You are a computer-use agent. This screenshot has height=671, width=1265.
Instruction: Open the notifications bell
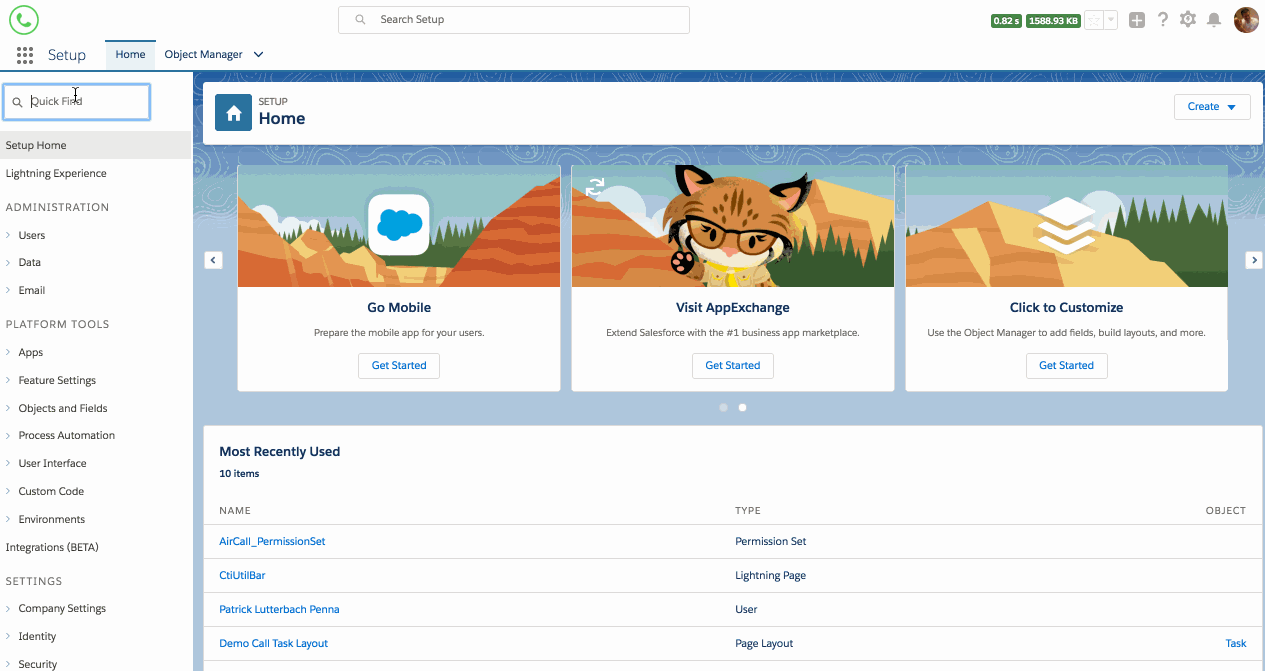1214,20
